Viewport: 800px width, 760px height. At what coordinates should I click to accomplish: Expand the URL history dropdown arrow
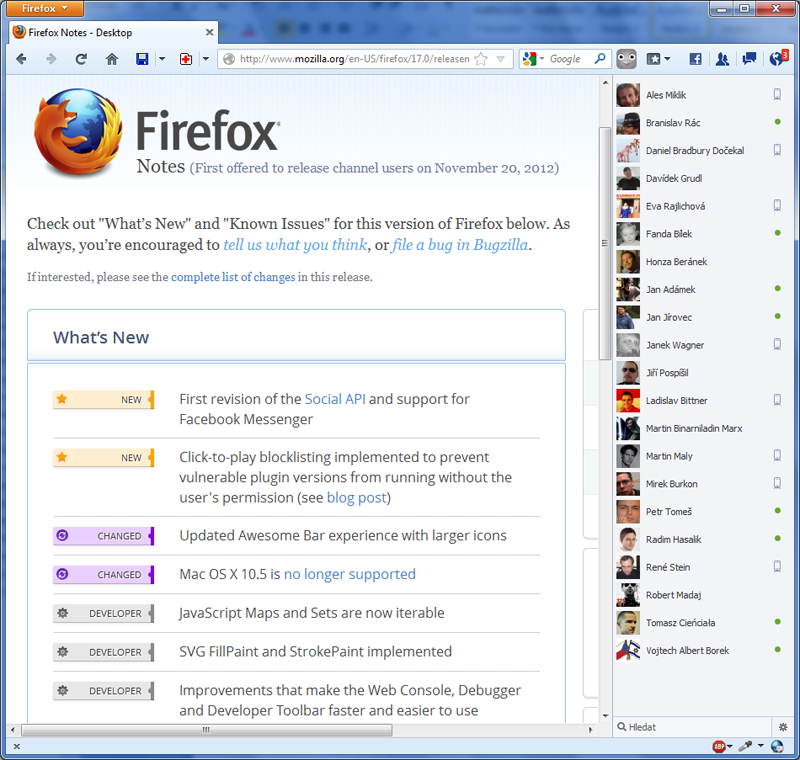click(501, 59)
